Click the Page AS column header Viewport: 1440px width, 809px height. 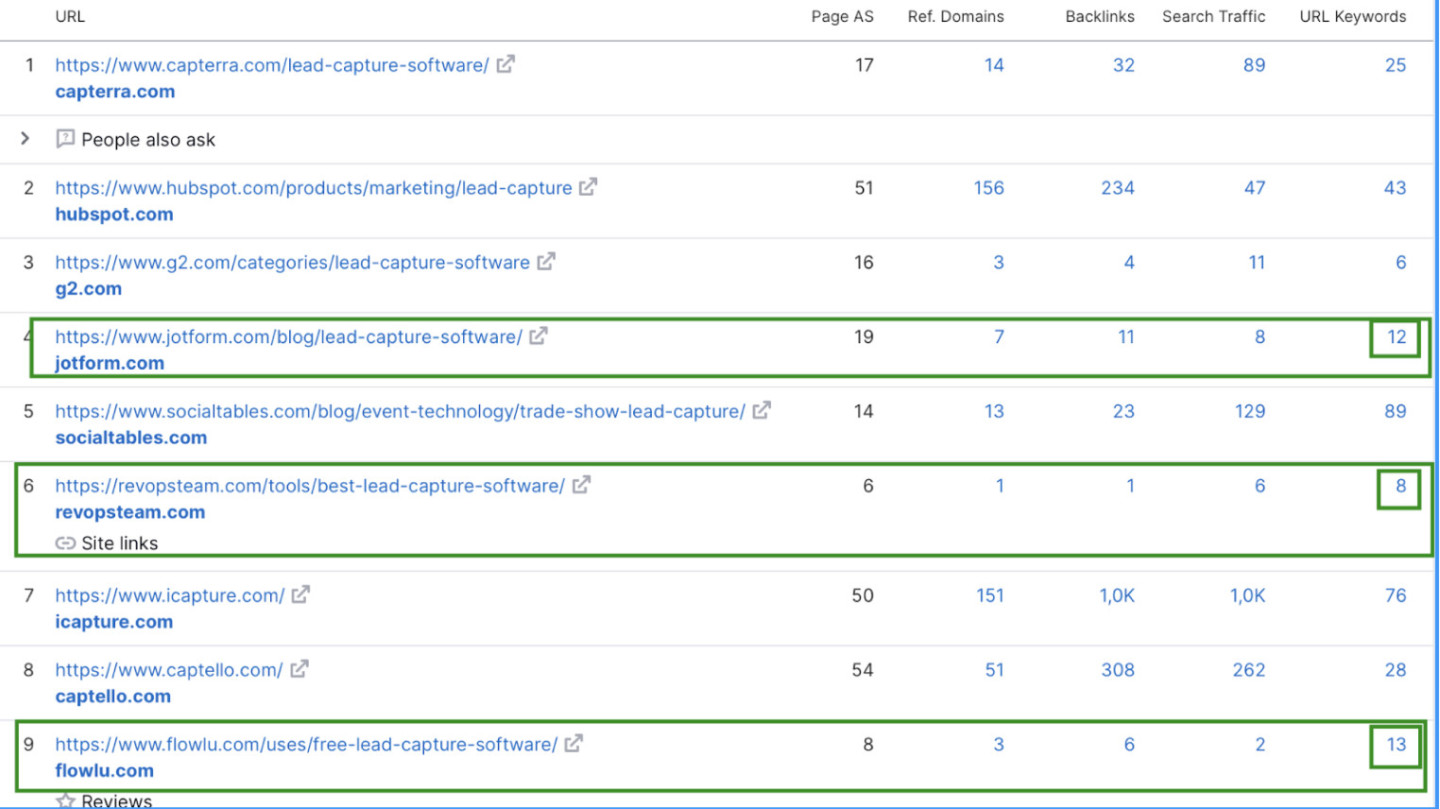pos(842,16)
